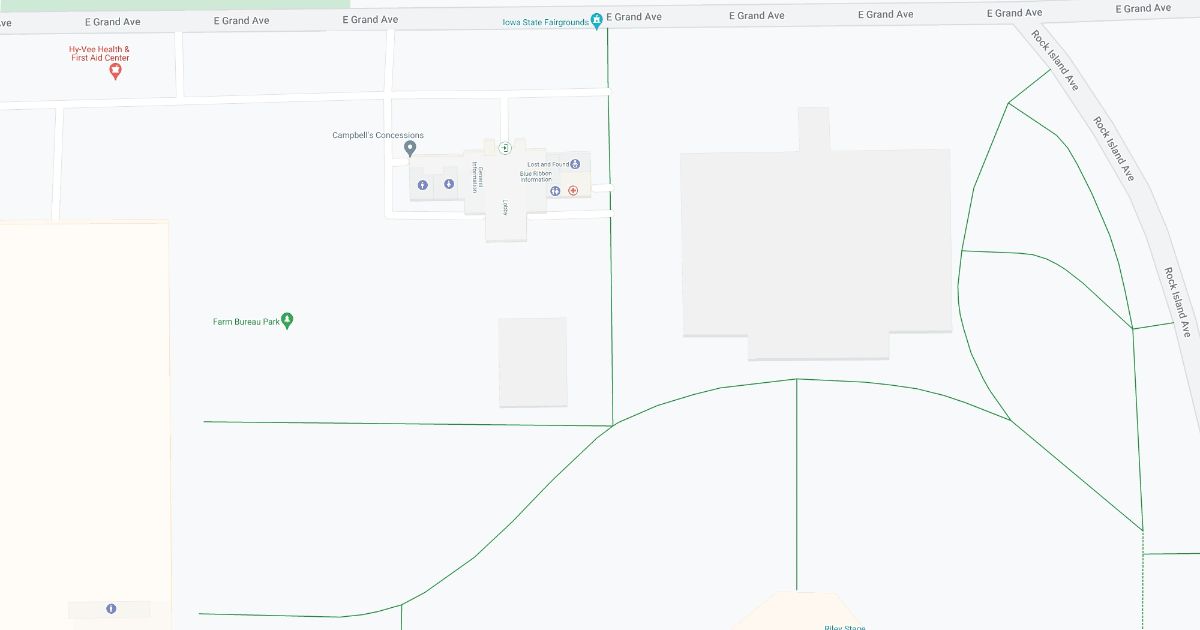Open the Farm Bureau Park label

246,322
